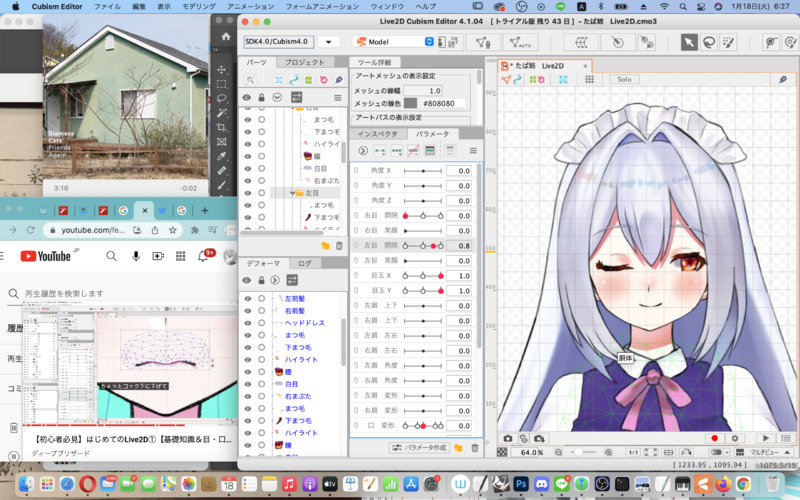Click the glue tool icon in toolbar

pyautogui.click(x=647, y=42)
